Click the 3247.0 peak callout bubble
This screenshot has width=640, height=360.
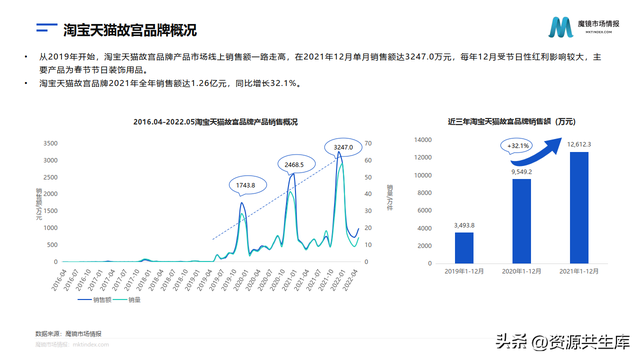point(343,147)
